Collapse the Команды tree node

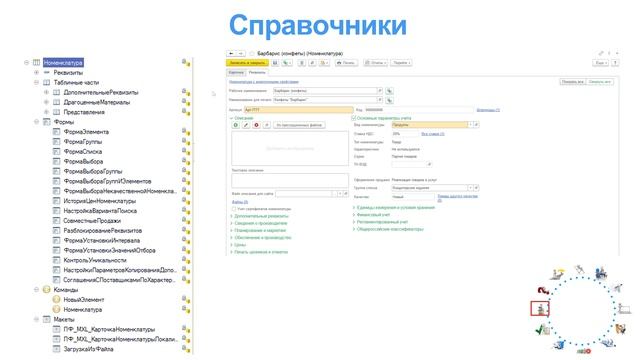pyautogui.click(x=36, y=289)
